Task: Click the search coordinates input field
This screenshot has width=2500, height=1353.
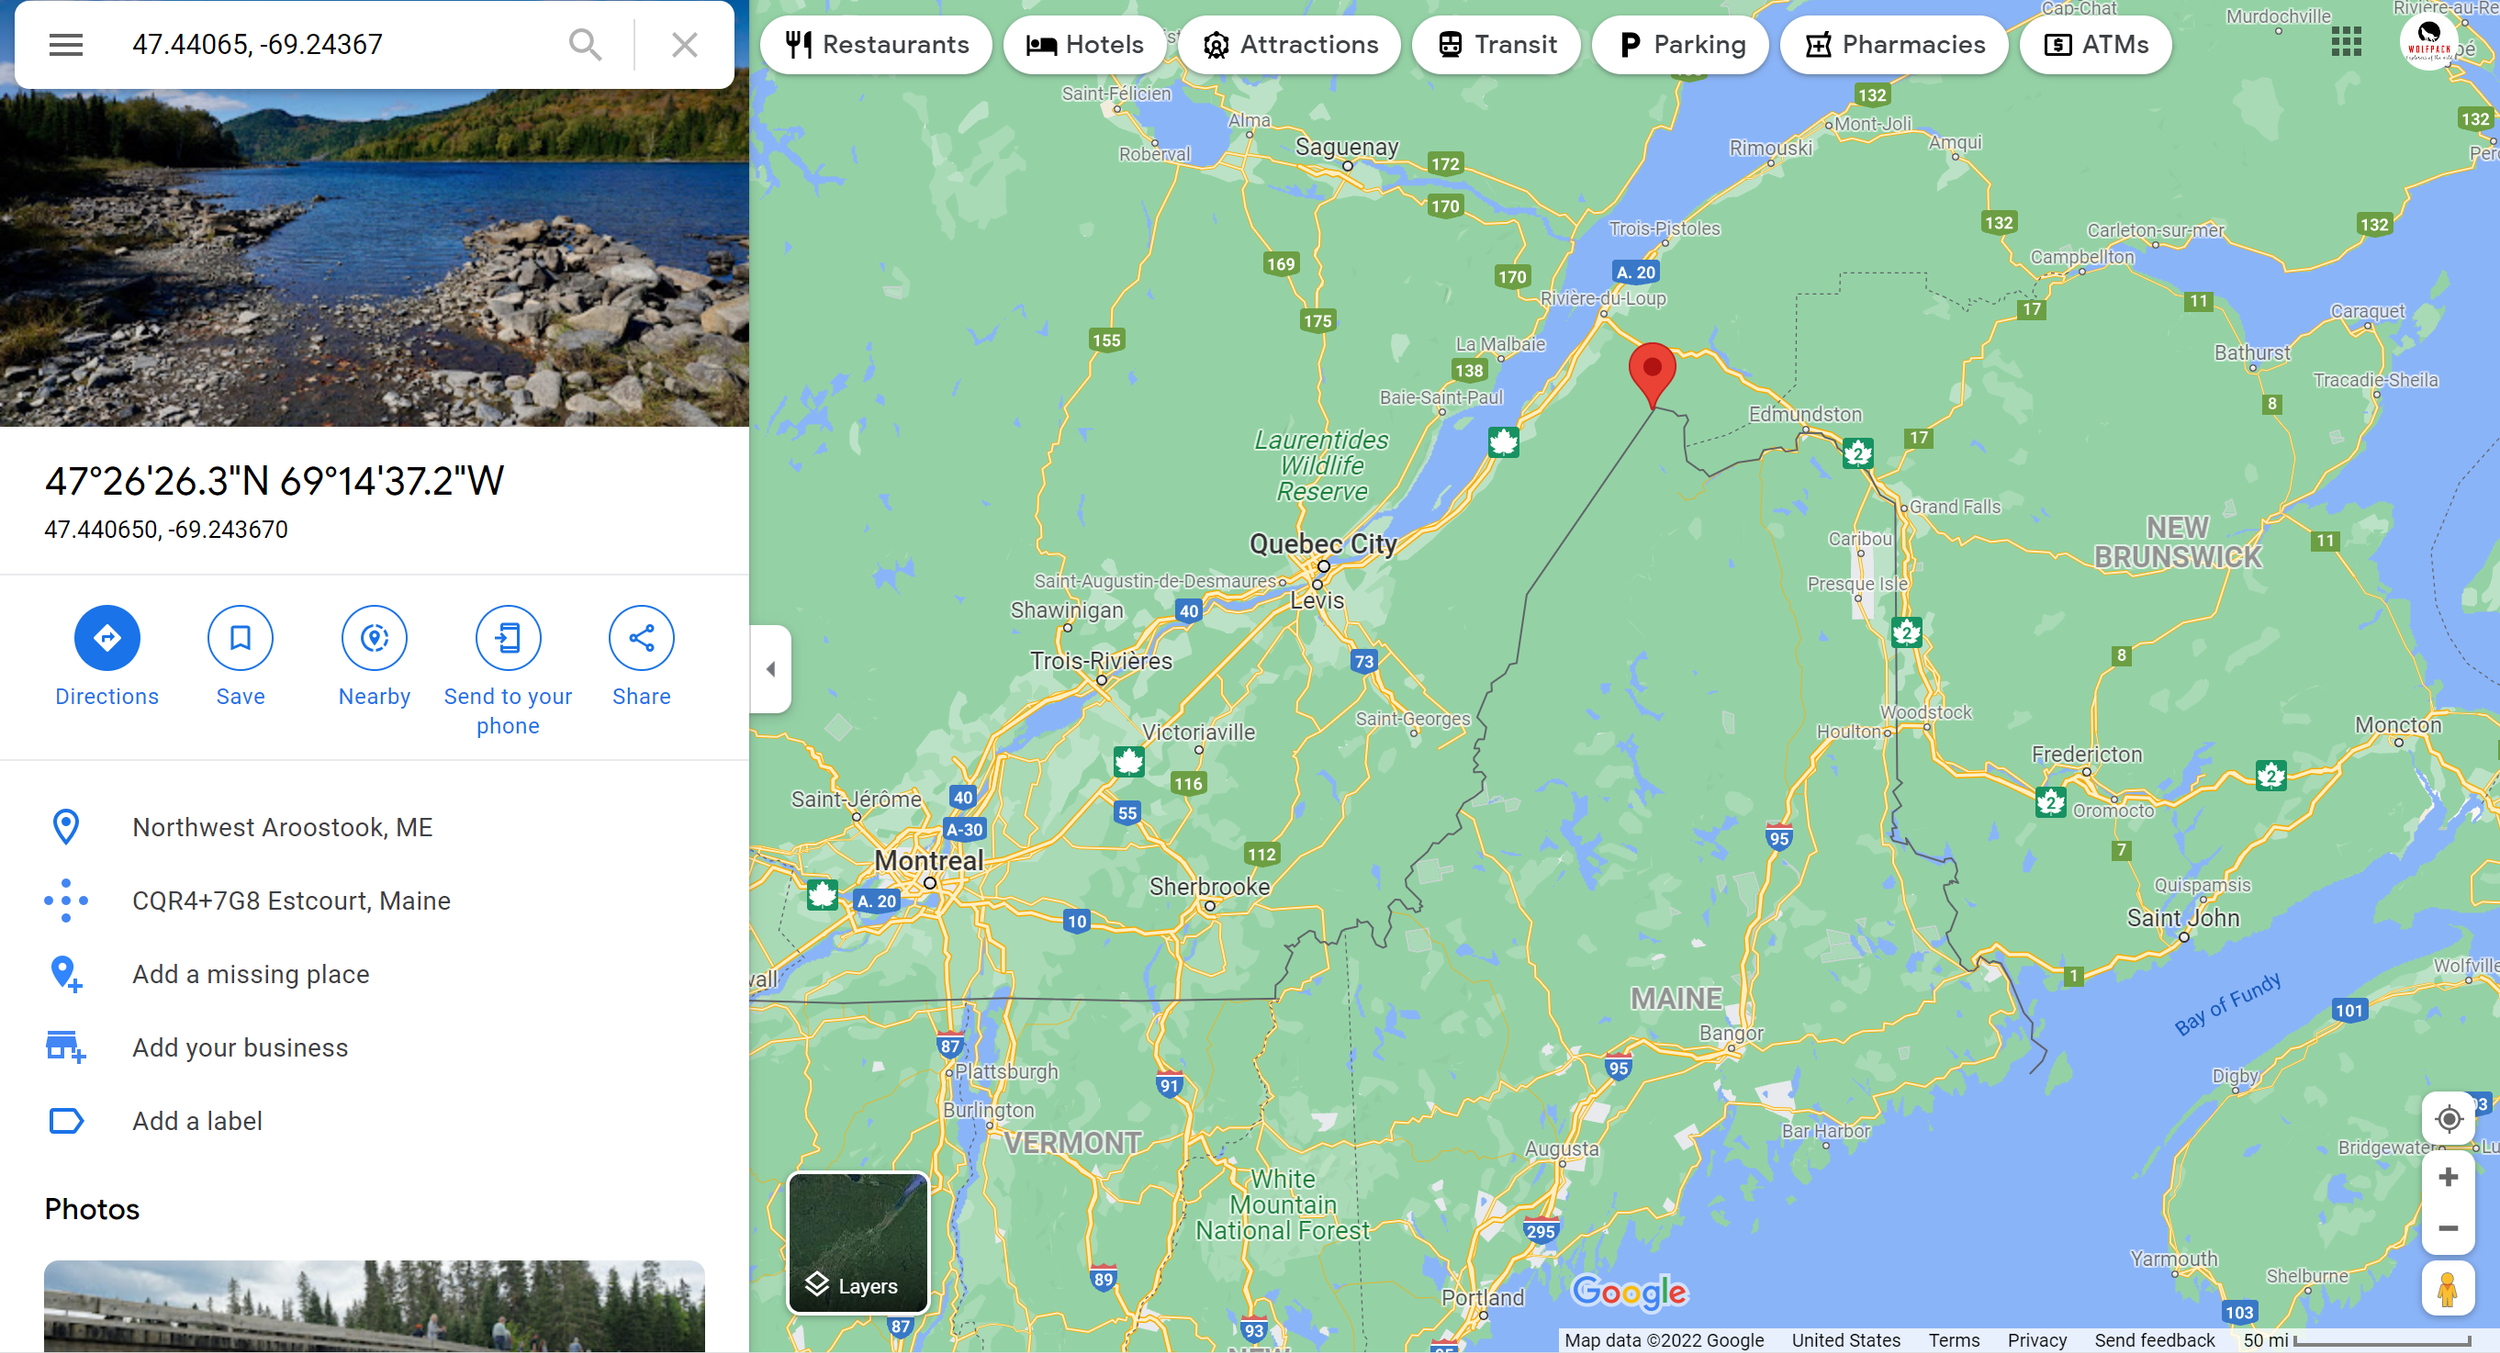Action: [340, 44]
